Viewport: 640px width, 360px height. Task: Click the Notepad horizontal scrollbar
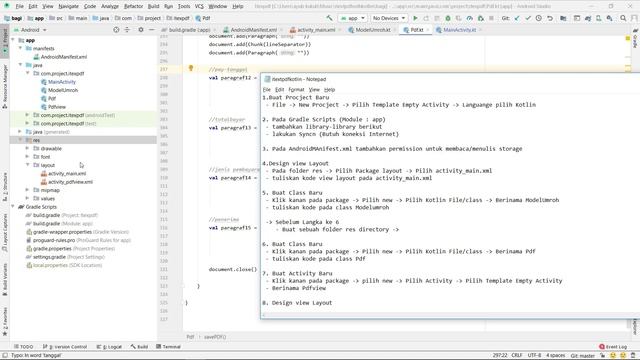click(449, 315)
